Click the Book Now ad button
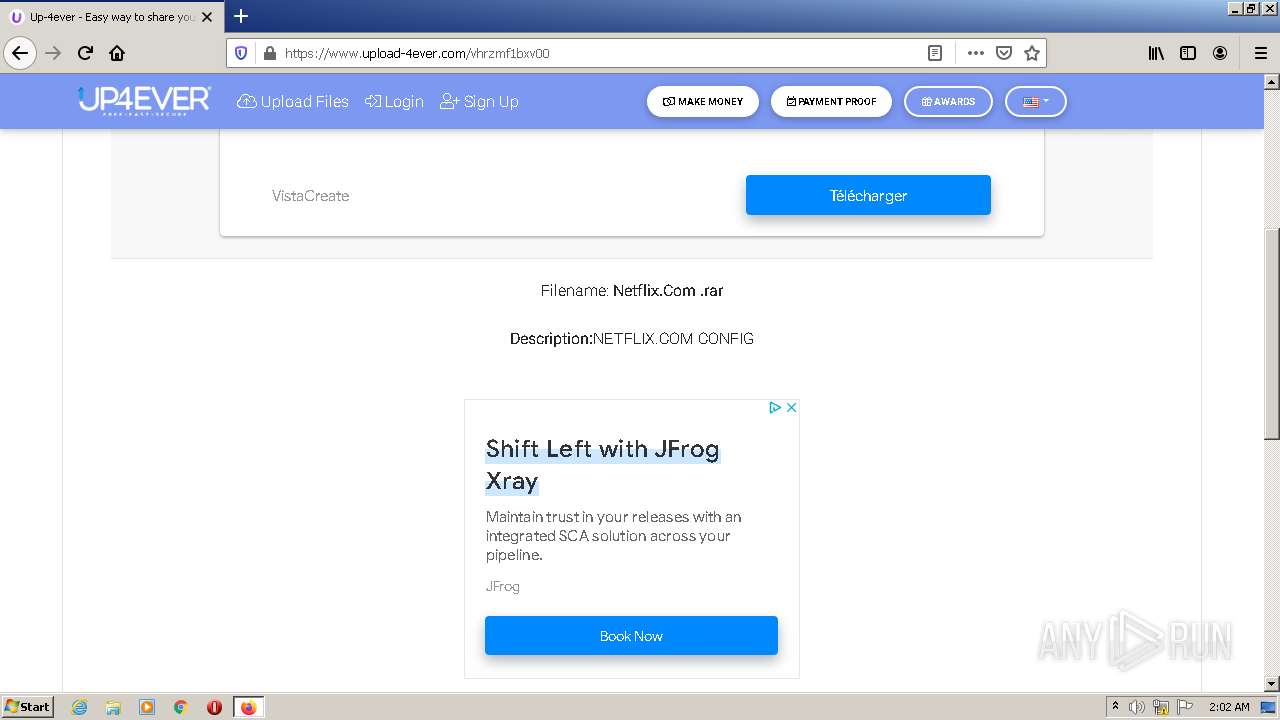 (631, 636)
